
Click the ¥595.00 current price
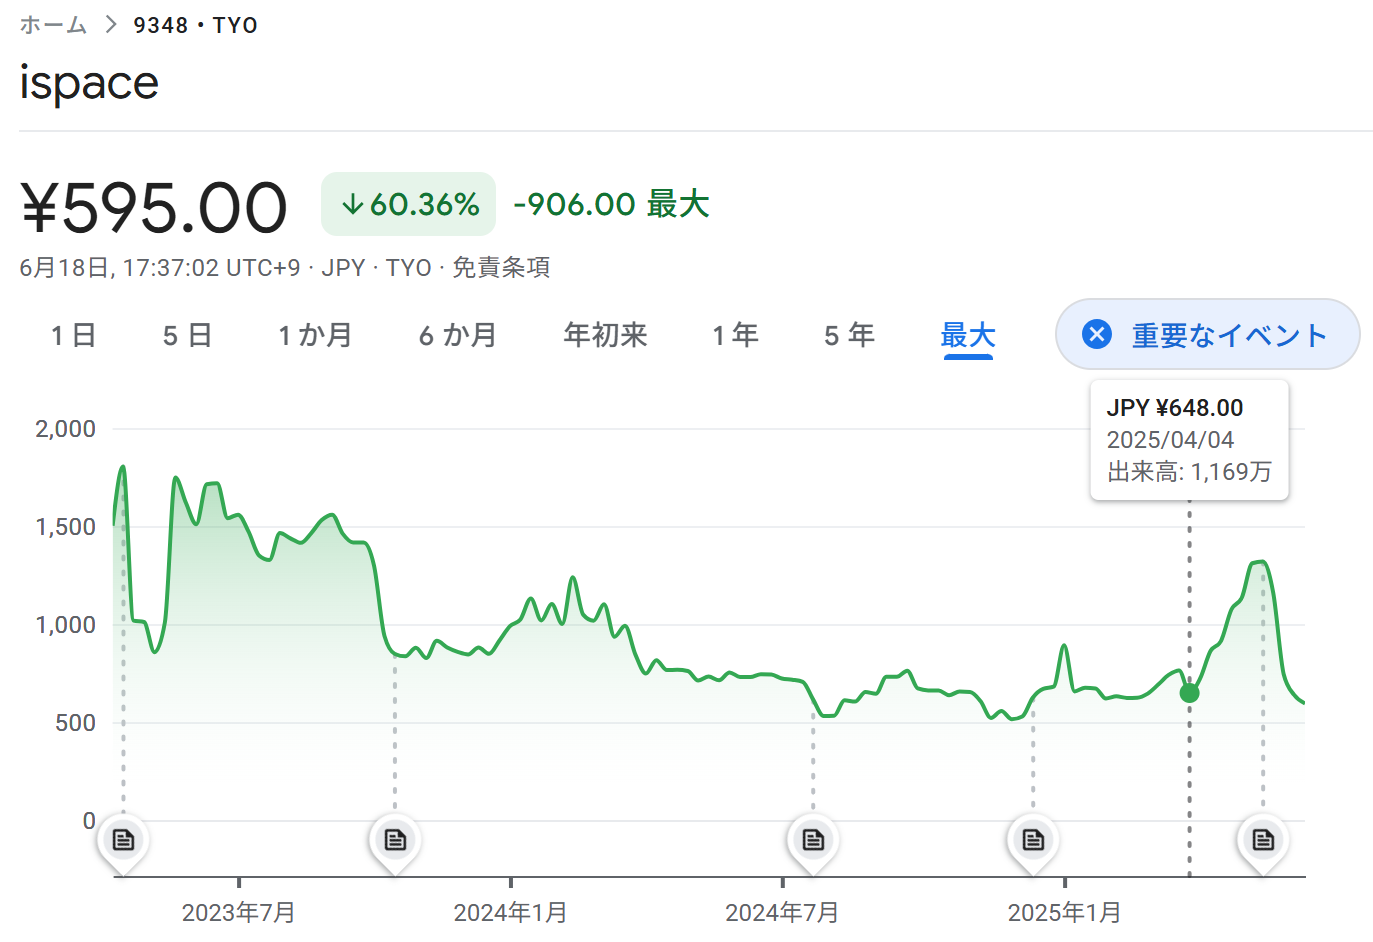[x=154, y=208]
